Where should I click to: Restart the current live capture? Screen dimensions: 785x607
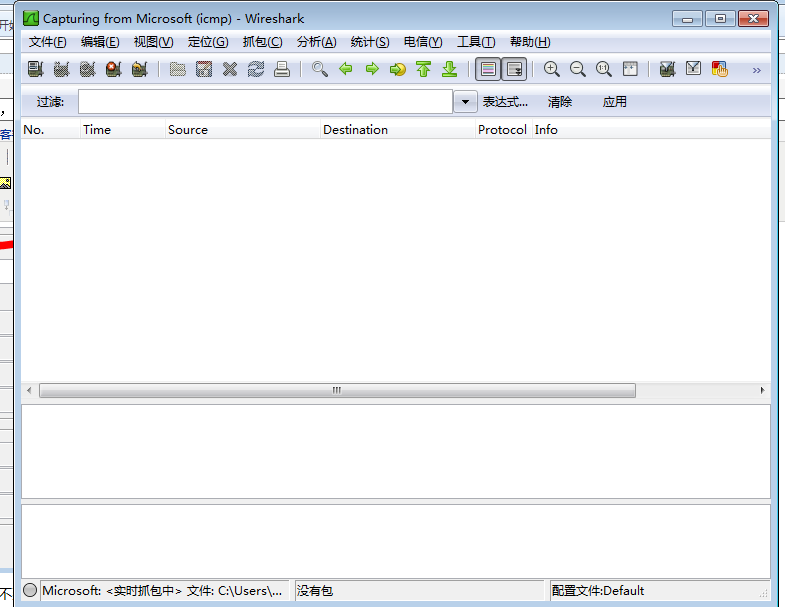pos(139,69)
